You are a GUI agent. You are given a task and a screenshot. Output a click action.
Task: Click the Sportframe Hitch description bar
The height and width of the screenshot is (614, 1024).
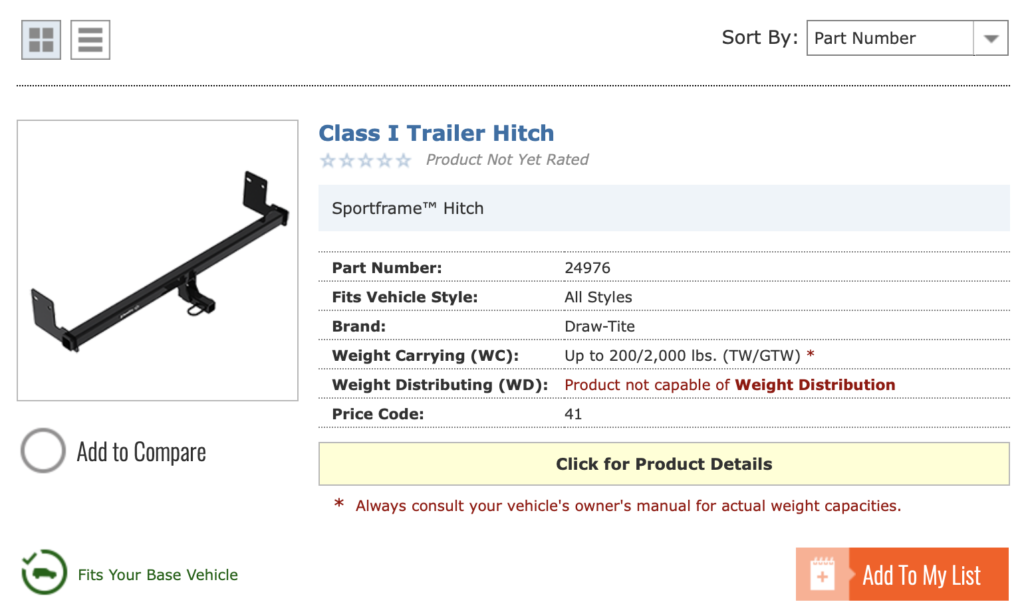[664, 208]
